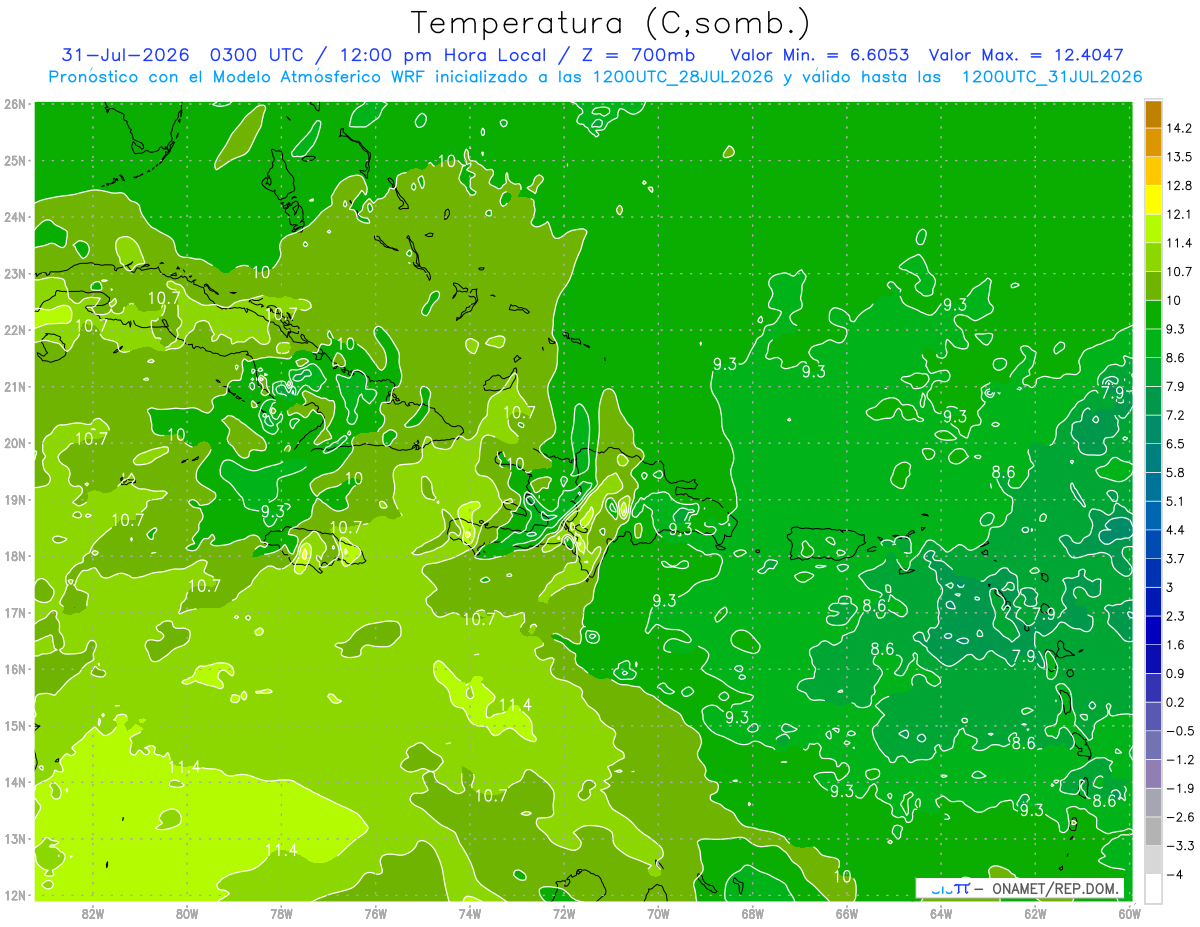Click the "20N" latitude axis label
The width and height of the screenshot is (1200, 927).
[15, 443]
